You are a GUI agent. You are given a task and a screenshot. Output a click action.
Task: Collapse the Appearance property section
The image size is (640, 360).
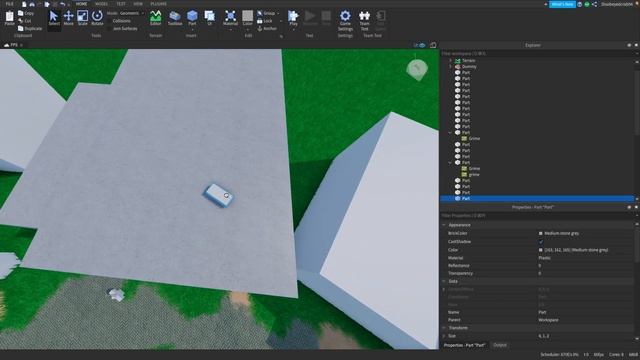pos(444,225)
